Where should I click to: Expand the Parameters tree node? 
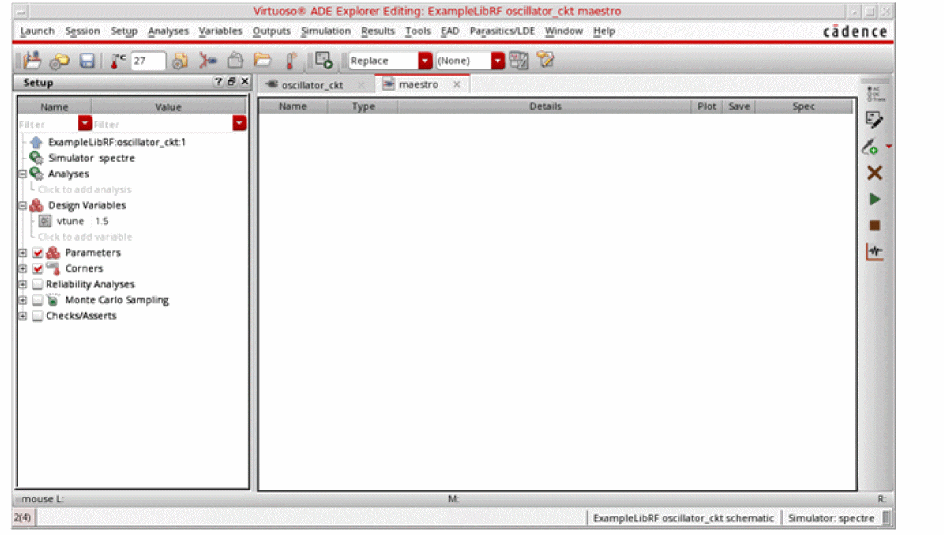(22, 253)
